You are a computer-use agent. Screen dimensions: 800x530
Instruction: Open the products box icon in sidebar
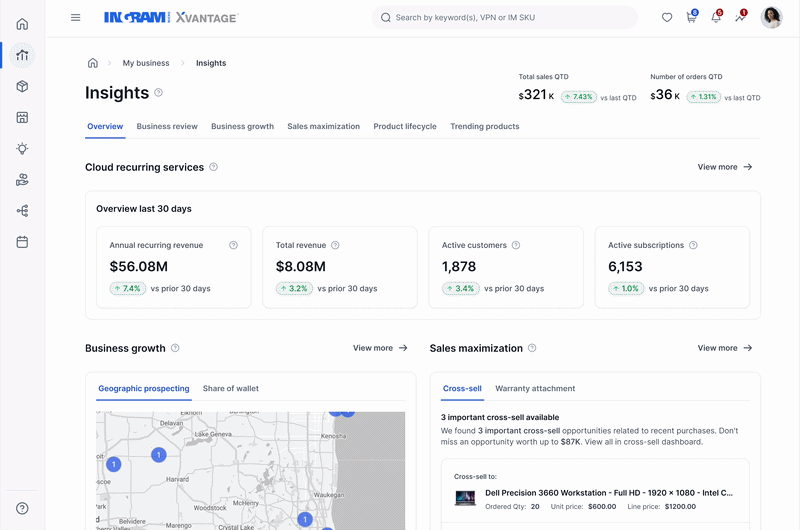point(22,86)
